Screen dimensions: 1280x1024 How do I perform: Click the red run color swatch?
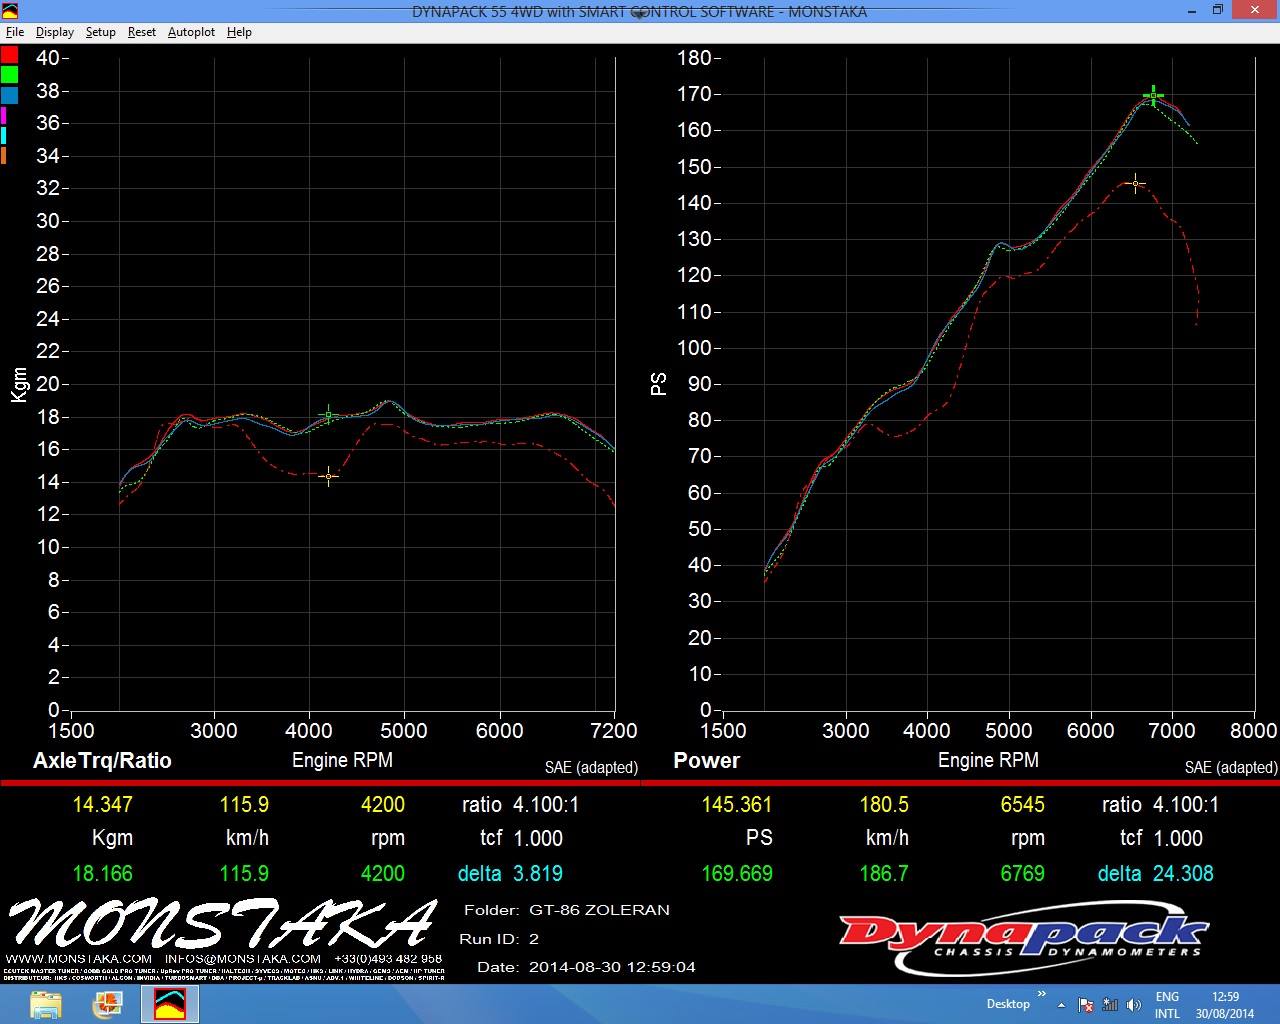pyautogui.click(x=9, y=54)
